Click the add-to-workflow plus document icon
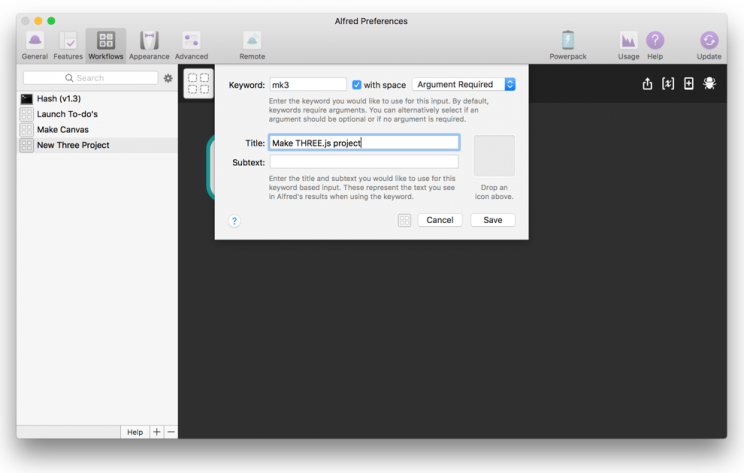744x473 pixels. coord(688,84)
